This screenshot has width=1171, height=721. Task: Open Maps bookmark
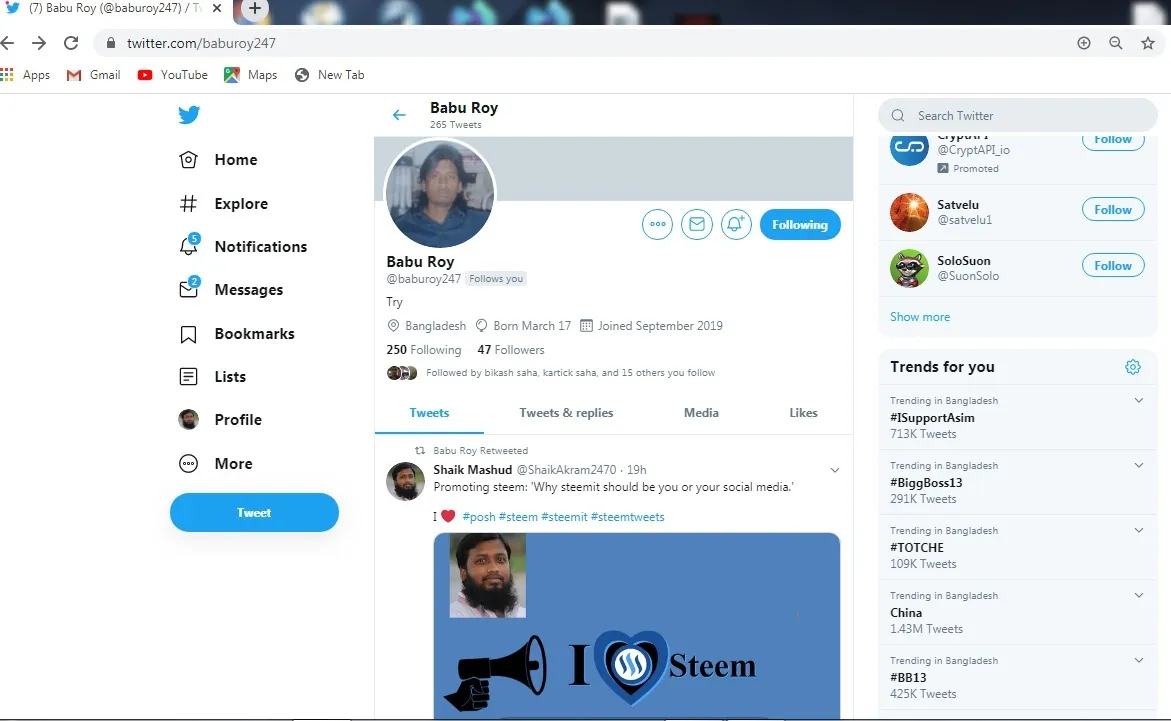251,75
